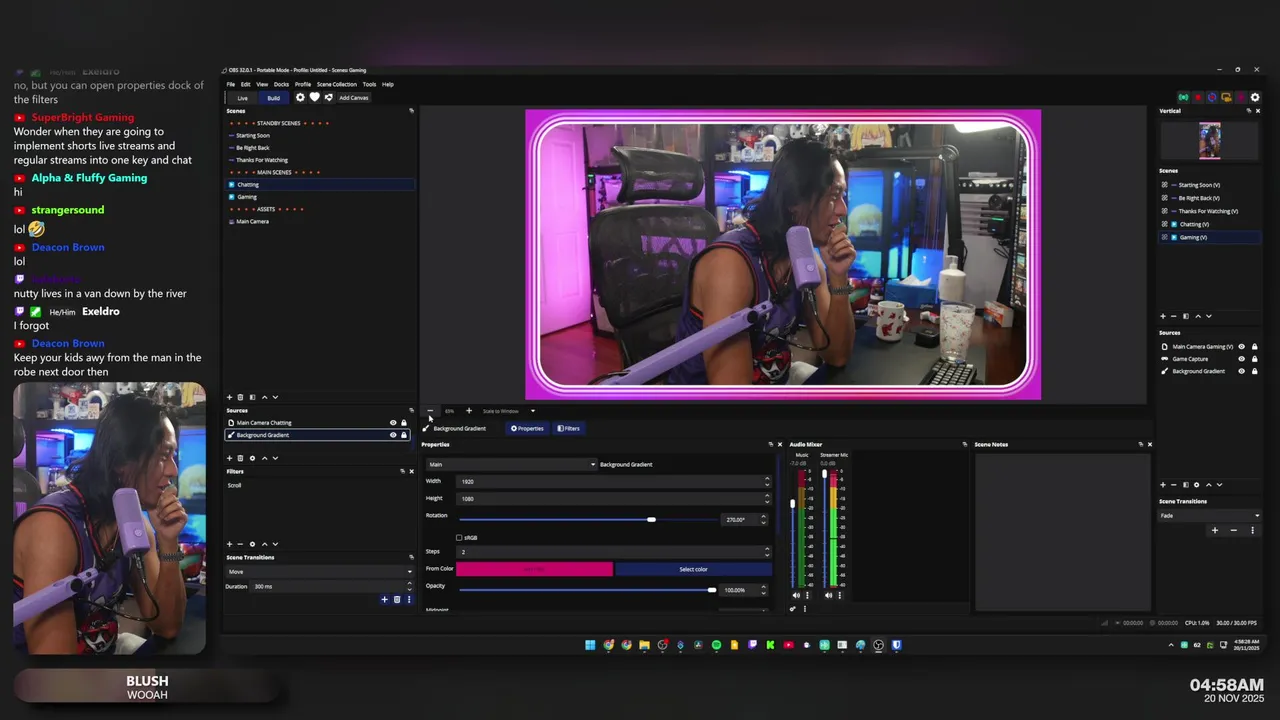
Task: Open source properties gear in Sources dock
Action: pyautogui.click(x=252, y=458)
